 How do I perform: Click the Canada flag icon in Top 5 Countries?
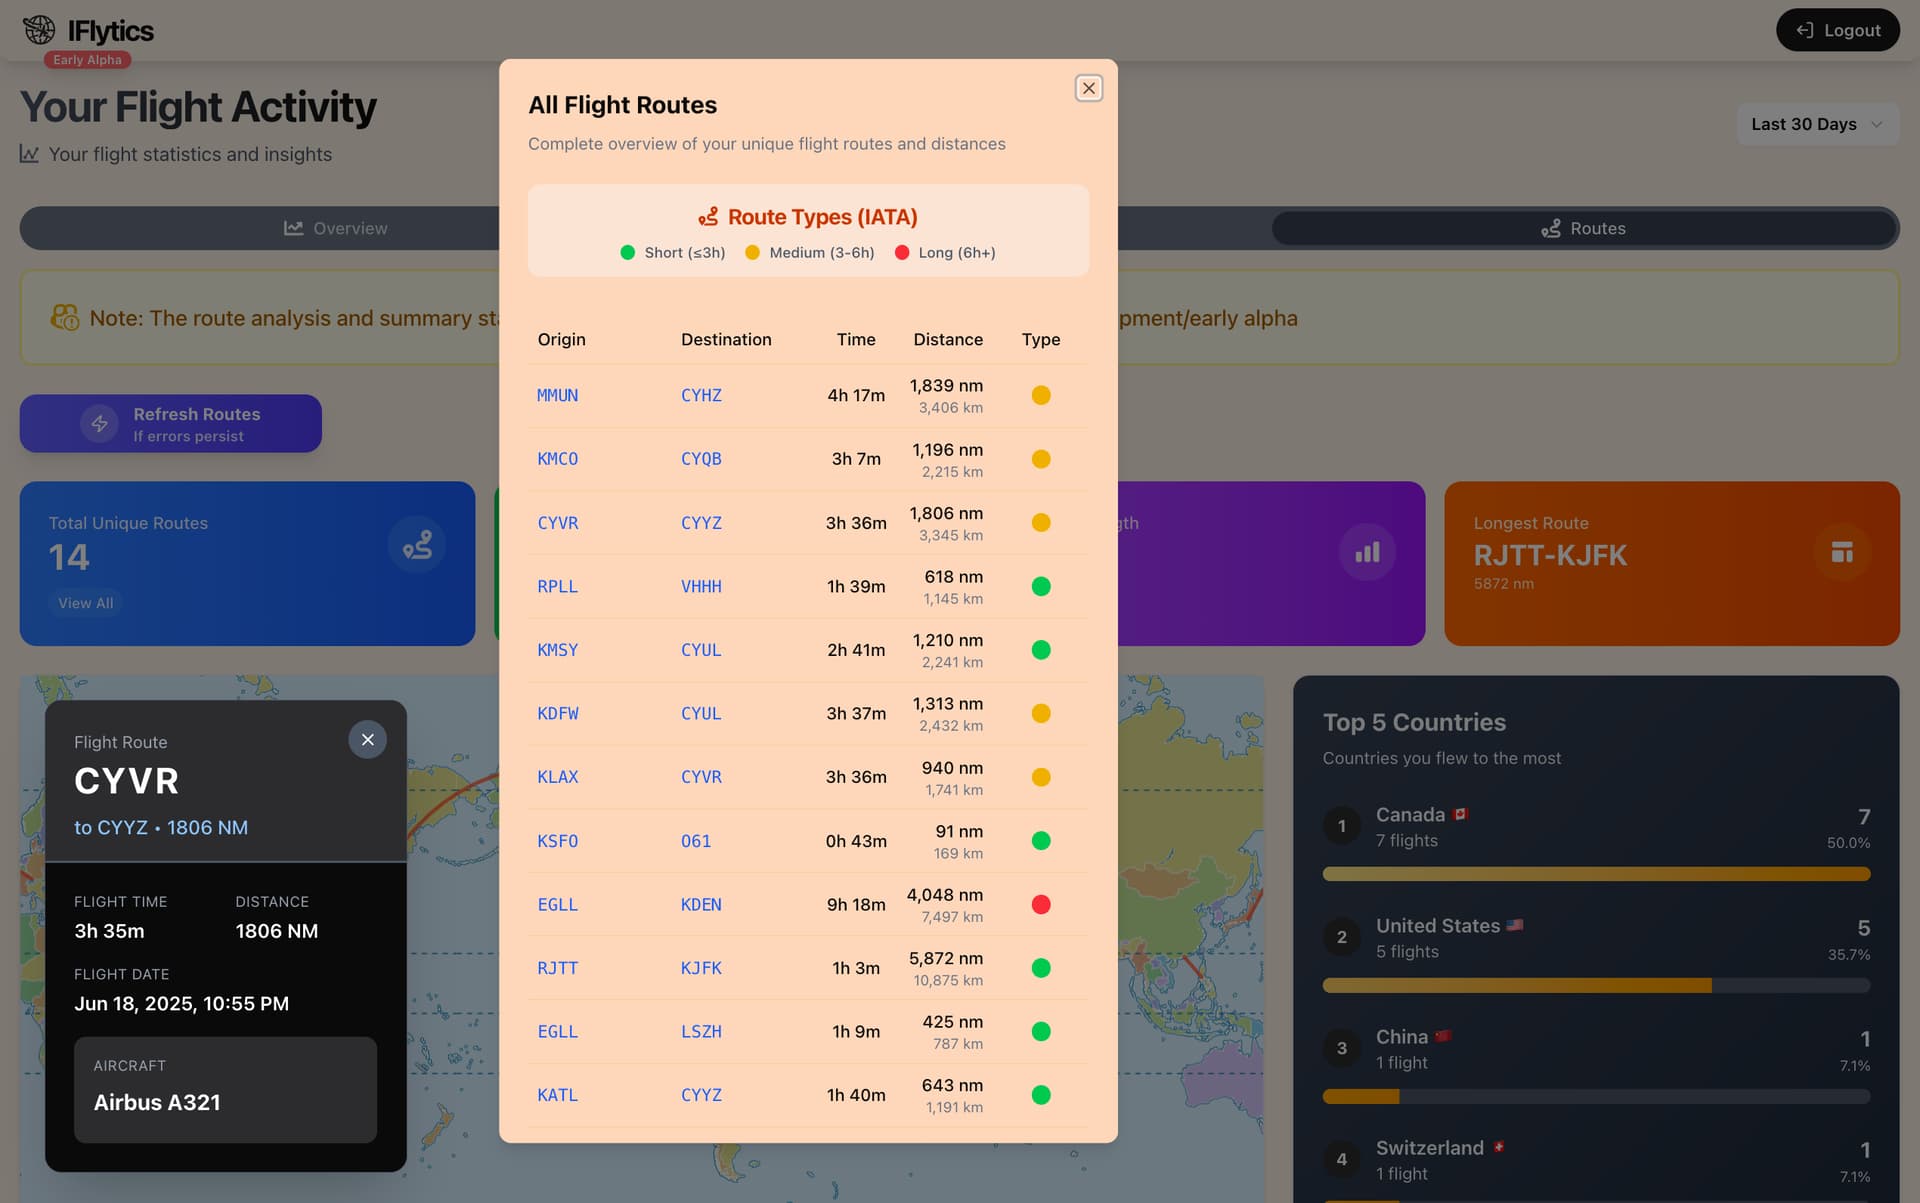1460,814
